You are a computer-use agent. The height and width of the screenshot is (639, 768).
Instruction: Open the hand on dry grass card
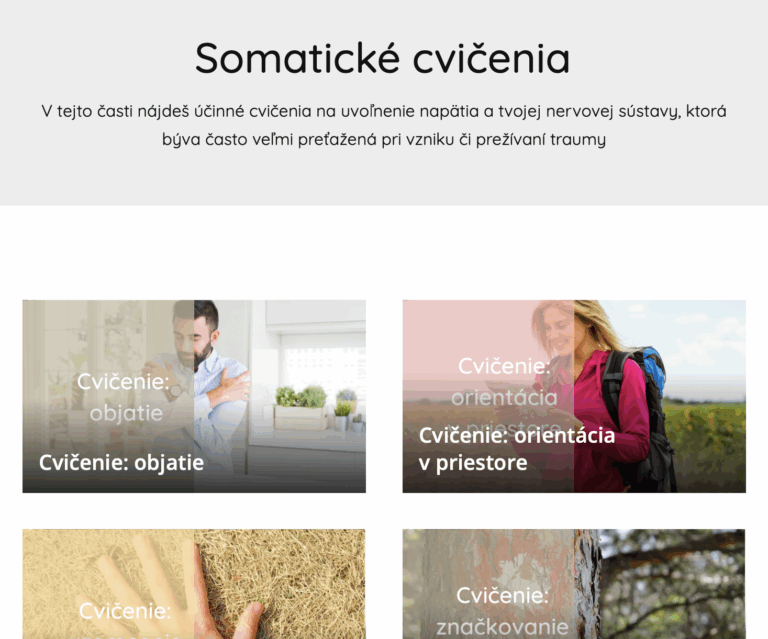[x=194, y=584]
